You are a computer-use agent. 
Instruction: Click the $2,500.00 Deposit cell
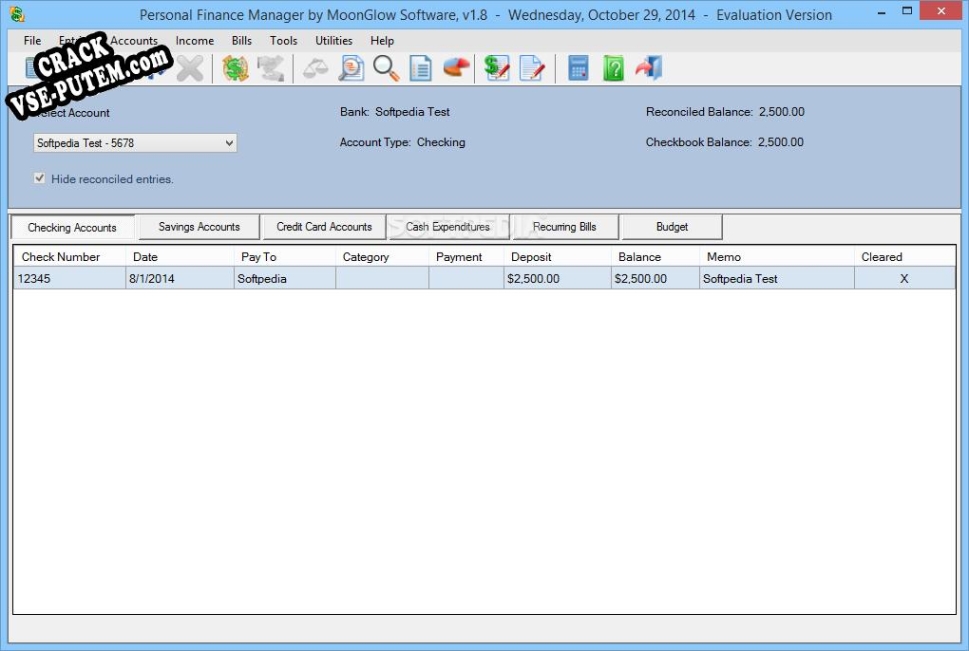(x=557, y=278)
